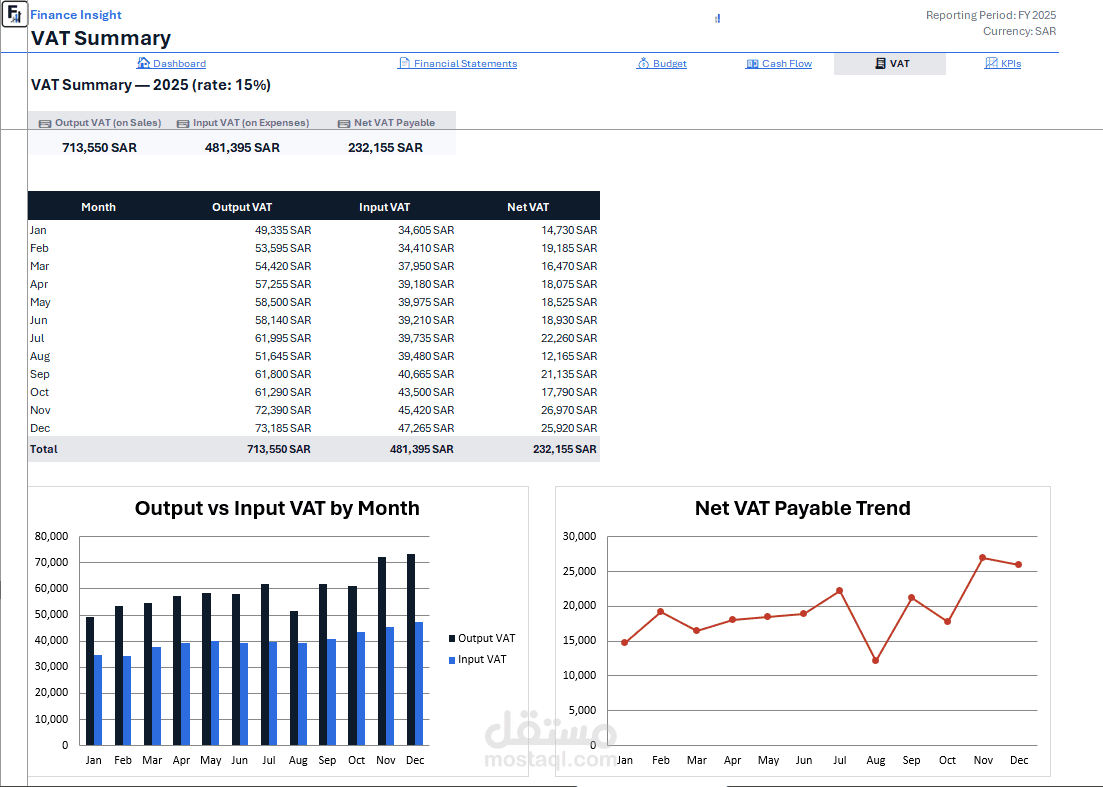
Task: Select the Total row label
Action: 44,449
